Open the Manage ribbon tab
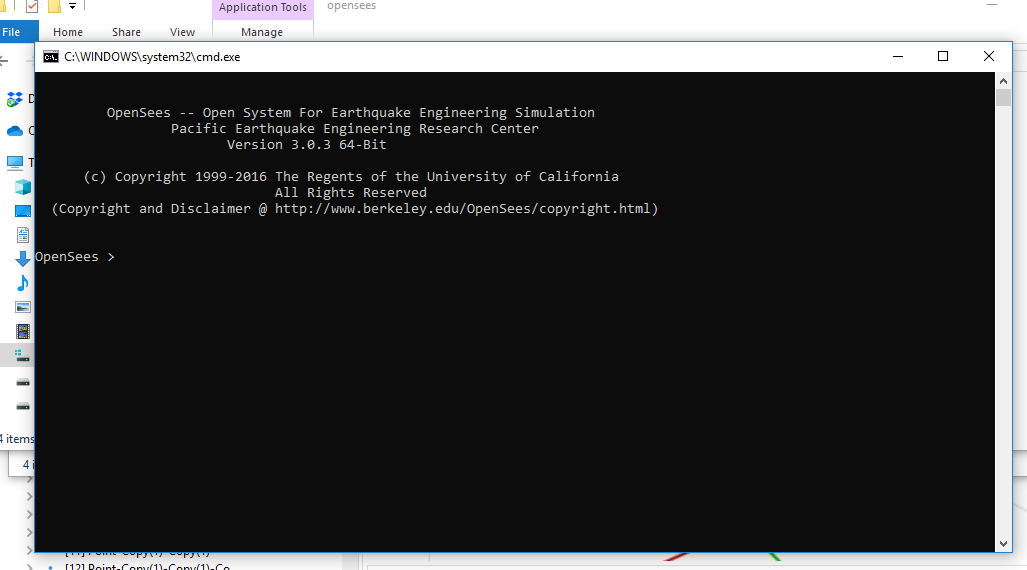 tap(262, 31)
